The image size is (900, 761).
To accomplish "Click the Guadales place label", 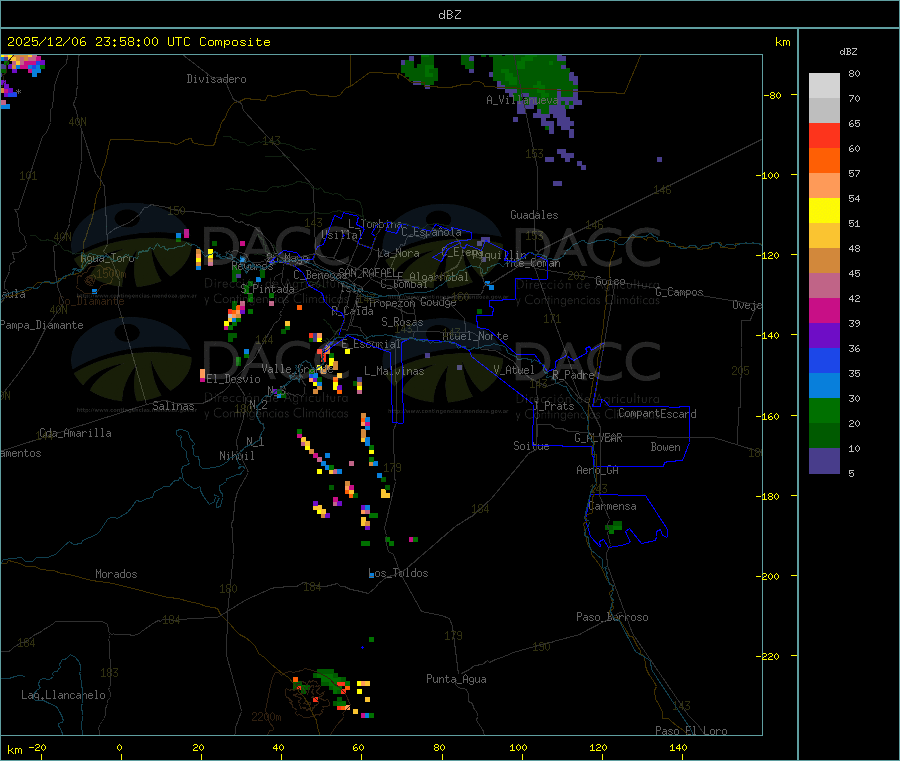I will 534,215.
